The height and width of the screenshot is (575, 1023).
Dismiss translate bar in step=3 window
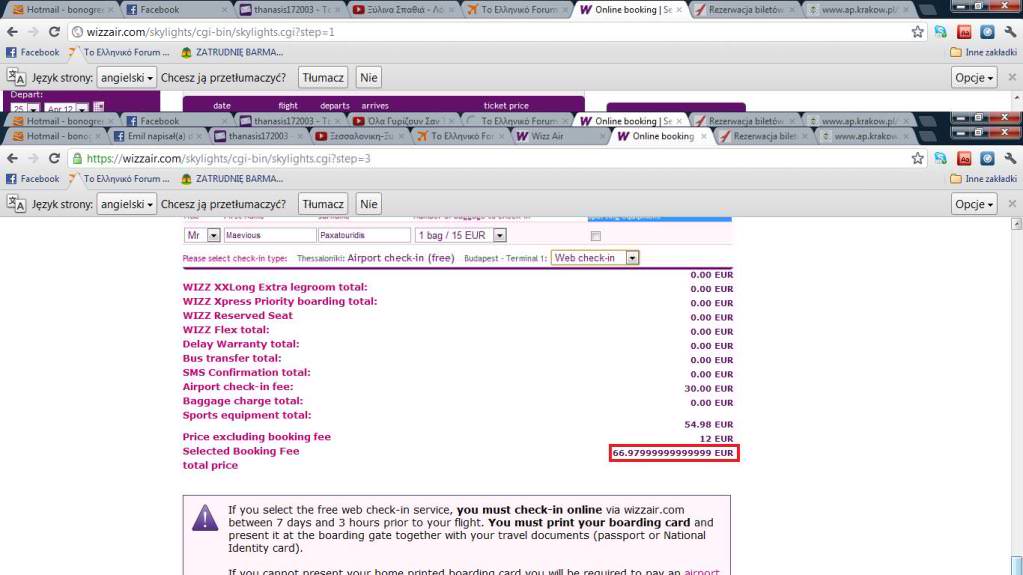pos(1012,204)
